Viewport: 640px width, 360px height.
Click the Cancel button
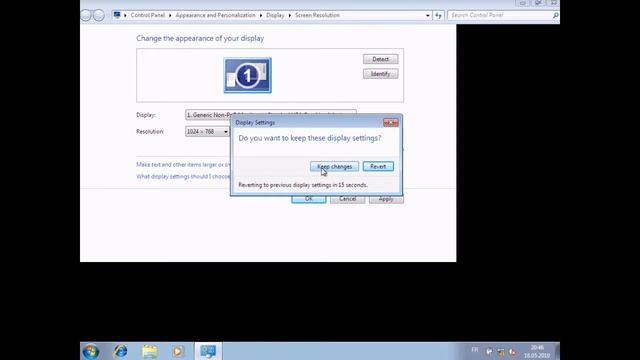(347, 199)
